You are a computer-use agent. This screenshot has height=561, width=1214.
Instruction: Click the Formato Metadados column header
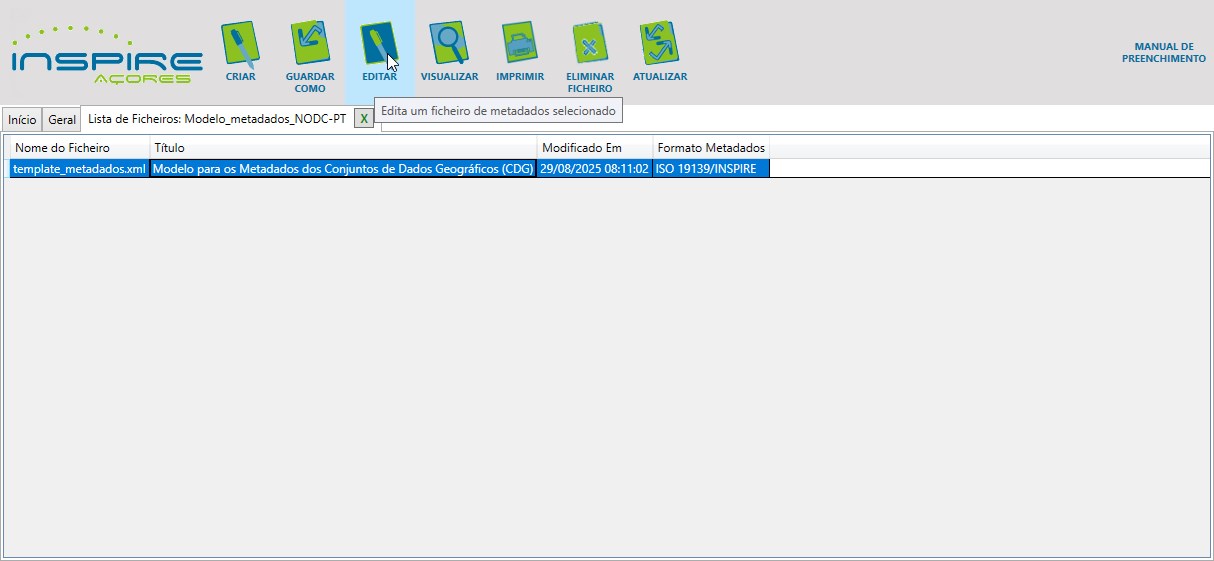pyautogui.click(x=710, y=148)
